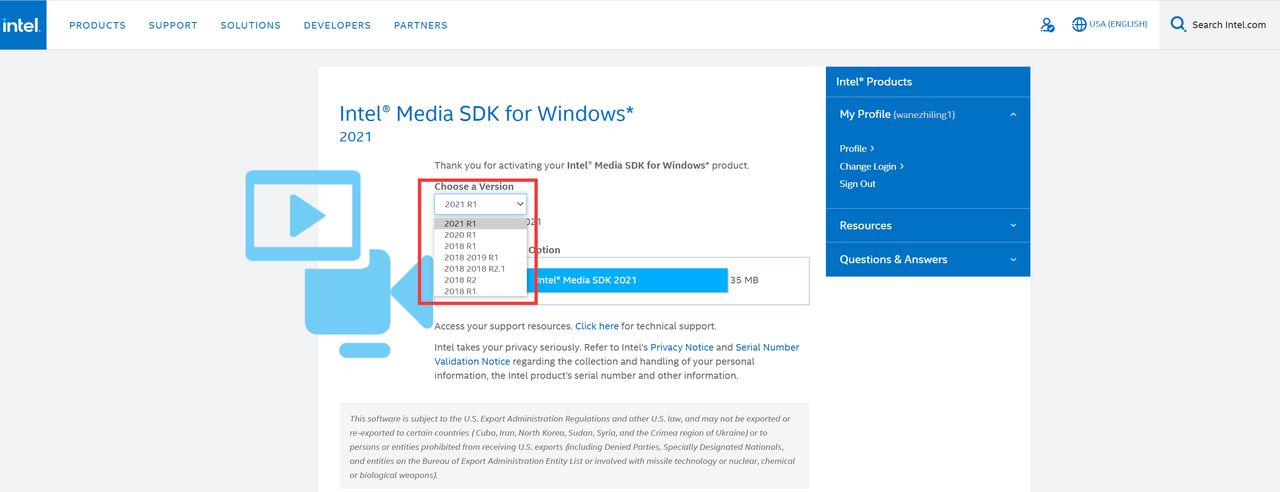This screenshot has width=1280, height=492.
Task: Click the Intel® Products sidebar header
Action: pos(928,82)
